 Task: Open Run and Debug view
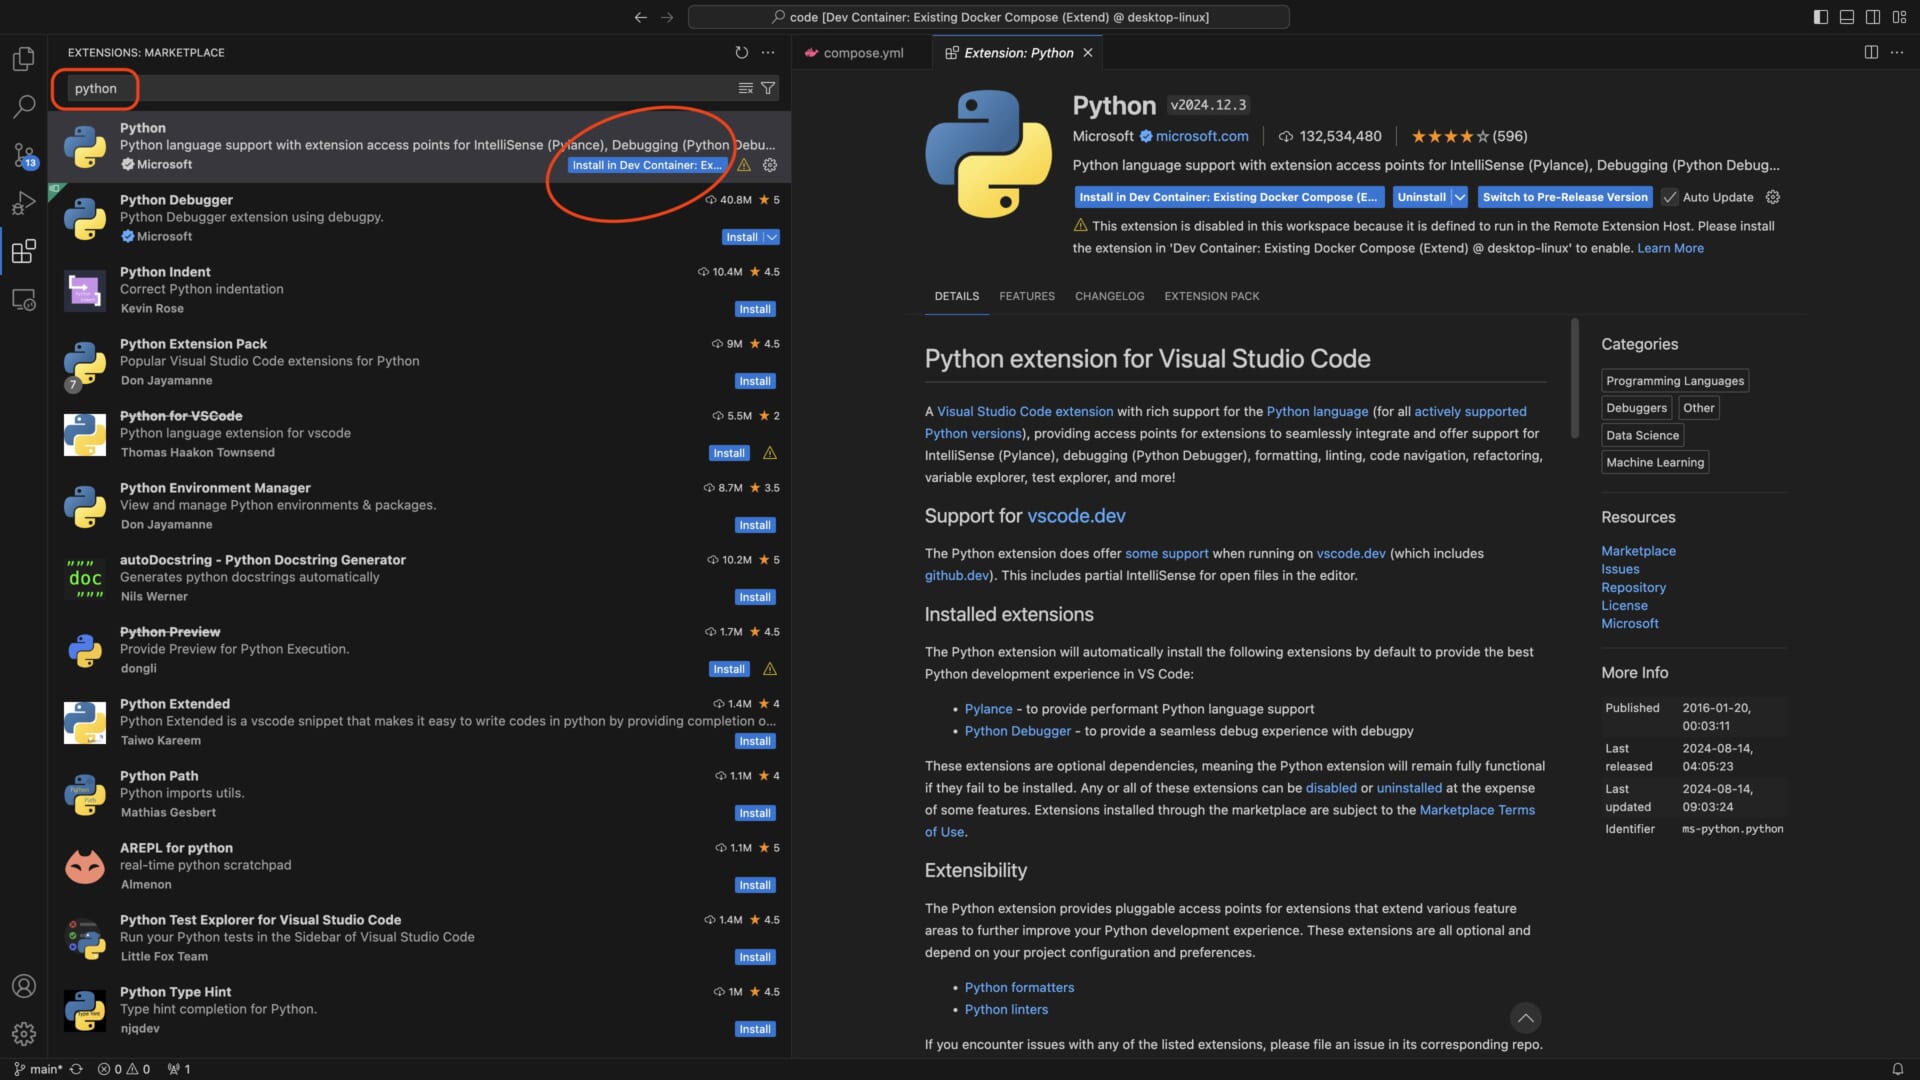click(24, 203)
